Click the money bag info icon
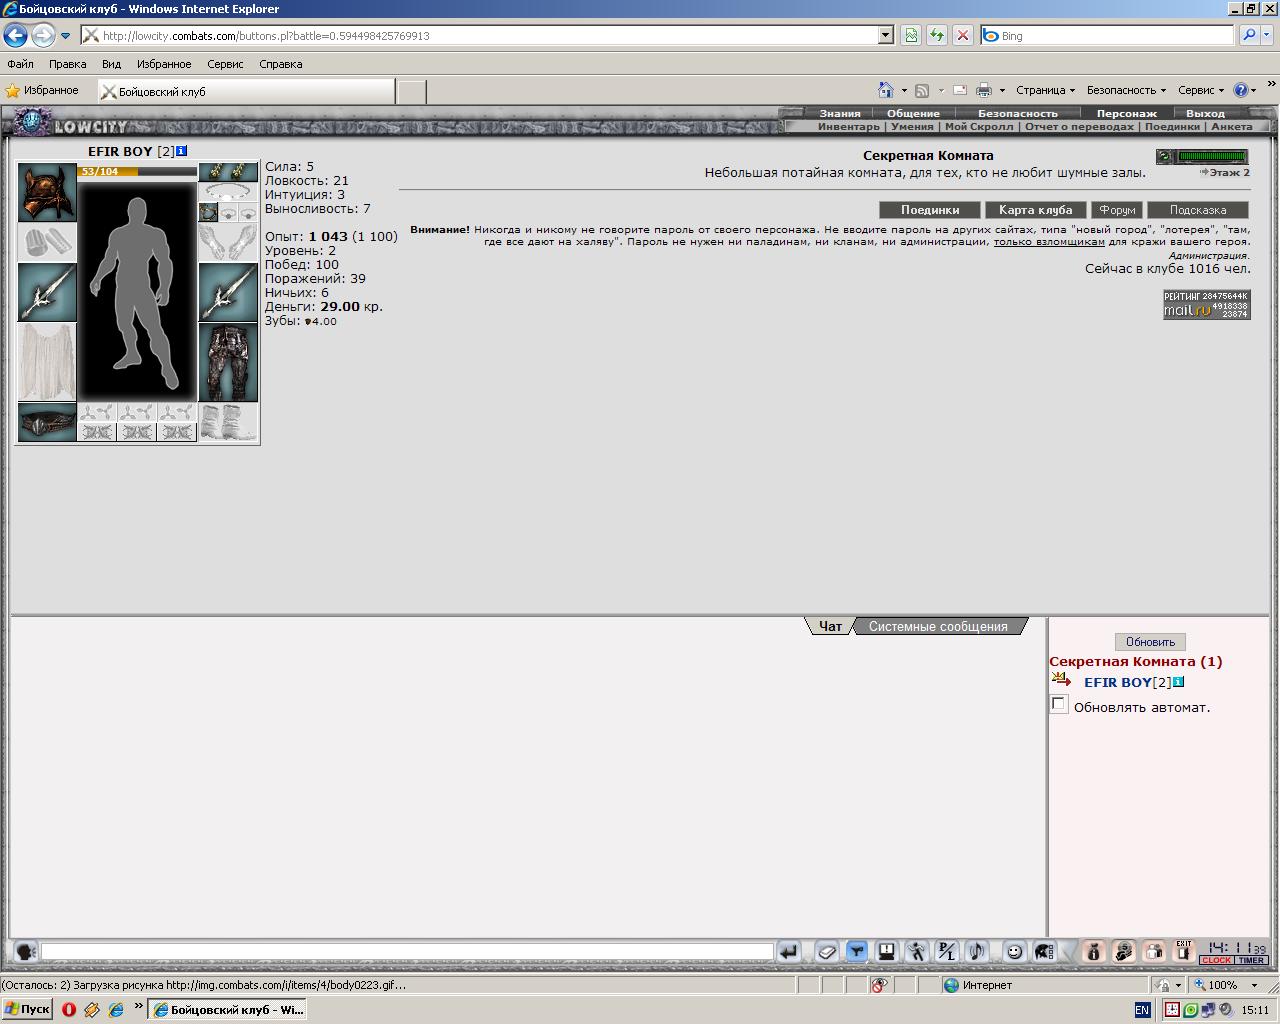Image resolution: width=1280 pixels, height=1024 pixels. click(x=1093, y=952)
